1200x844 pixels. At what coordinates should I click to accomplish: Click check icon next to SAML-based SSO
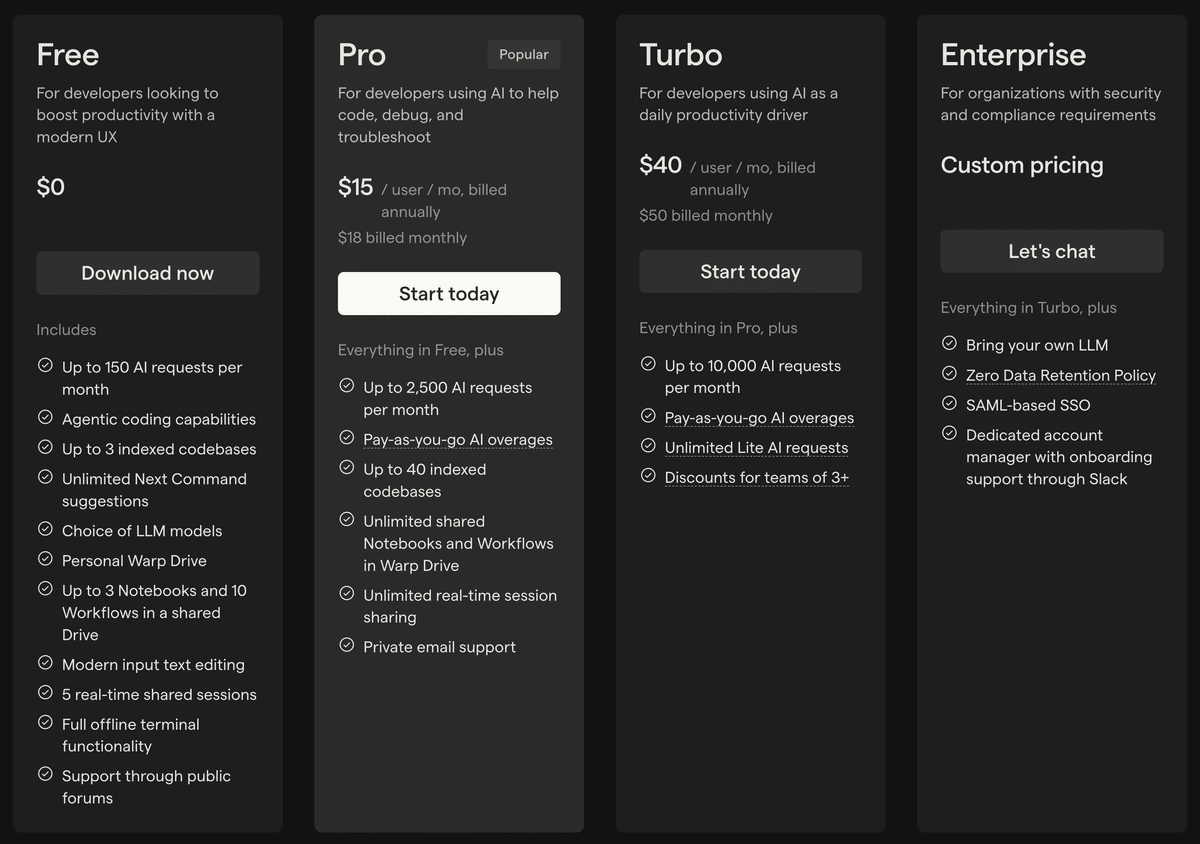[949, 403]
